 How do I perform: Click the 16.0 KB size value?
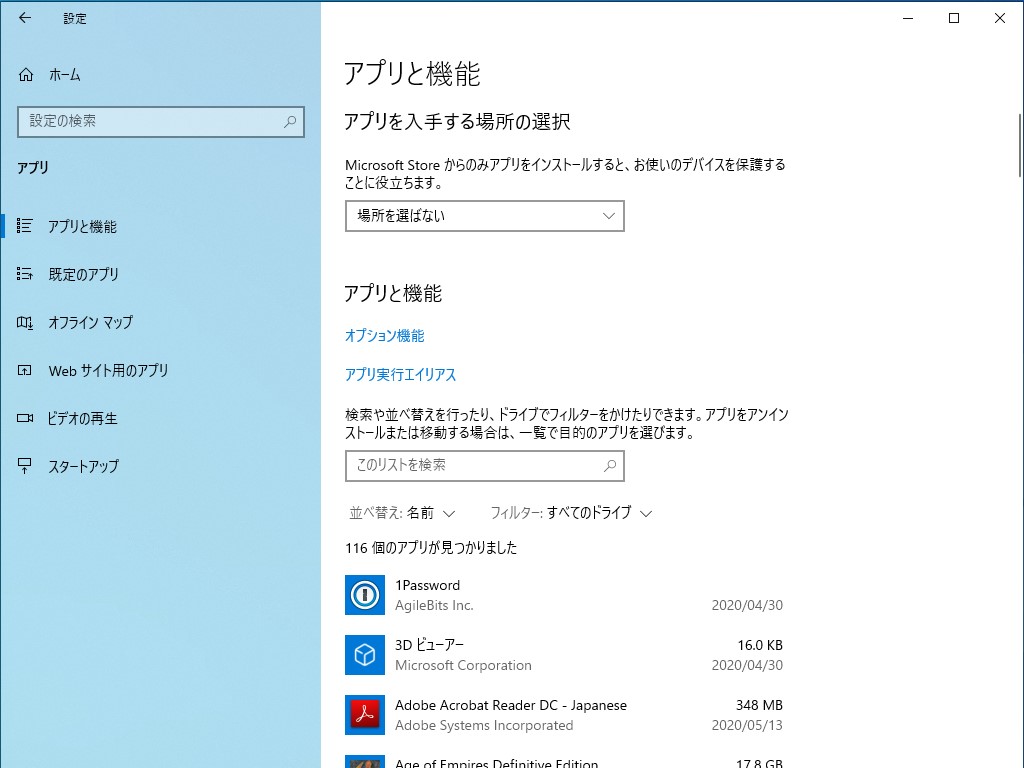tap(760, 645)
